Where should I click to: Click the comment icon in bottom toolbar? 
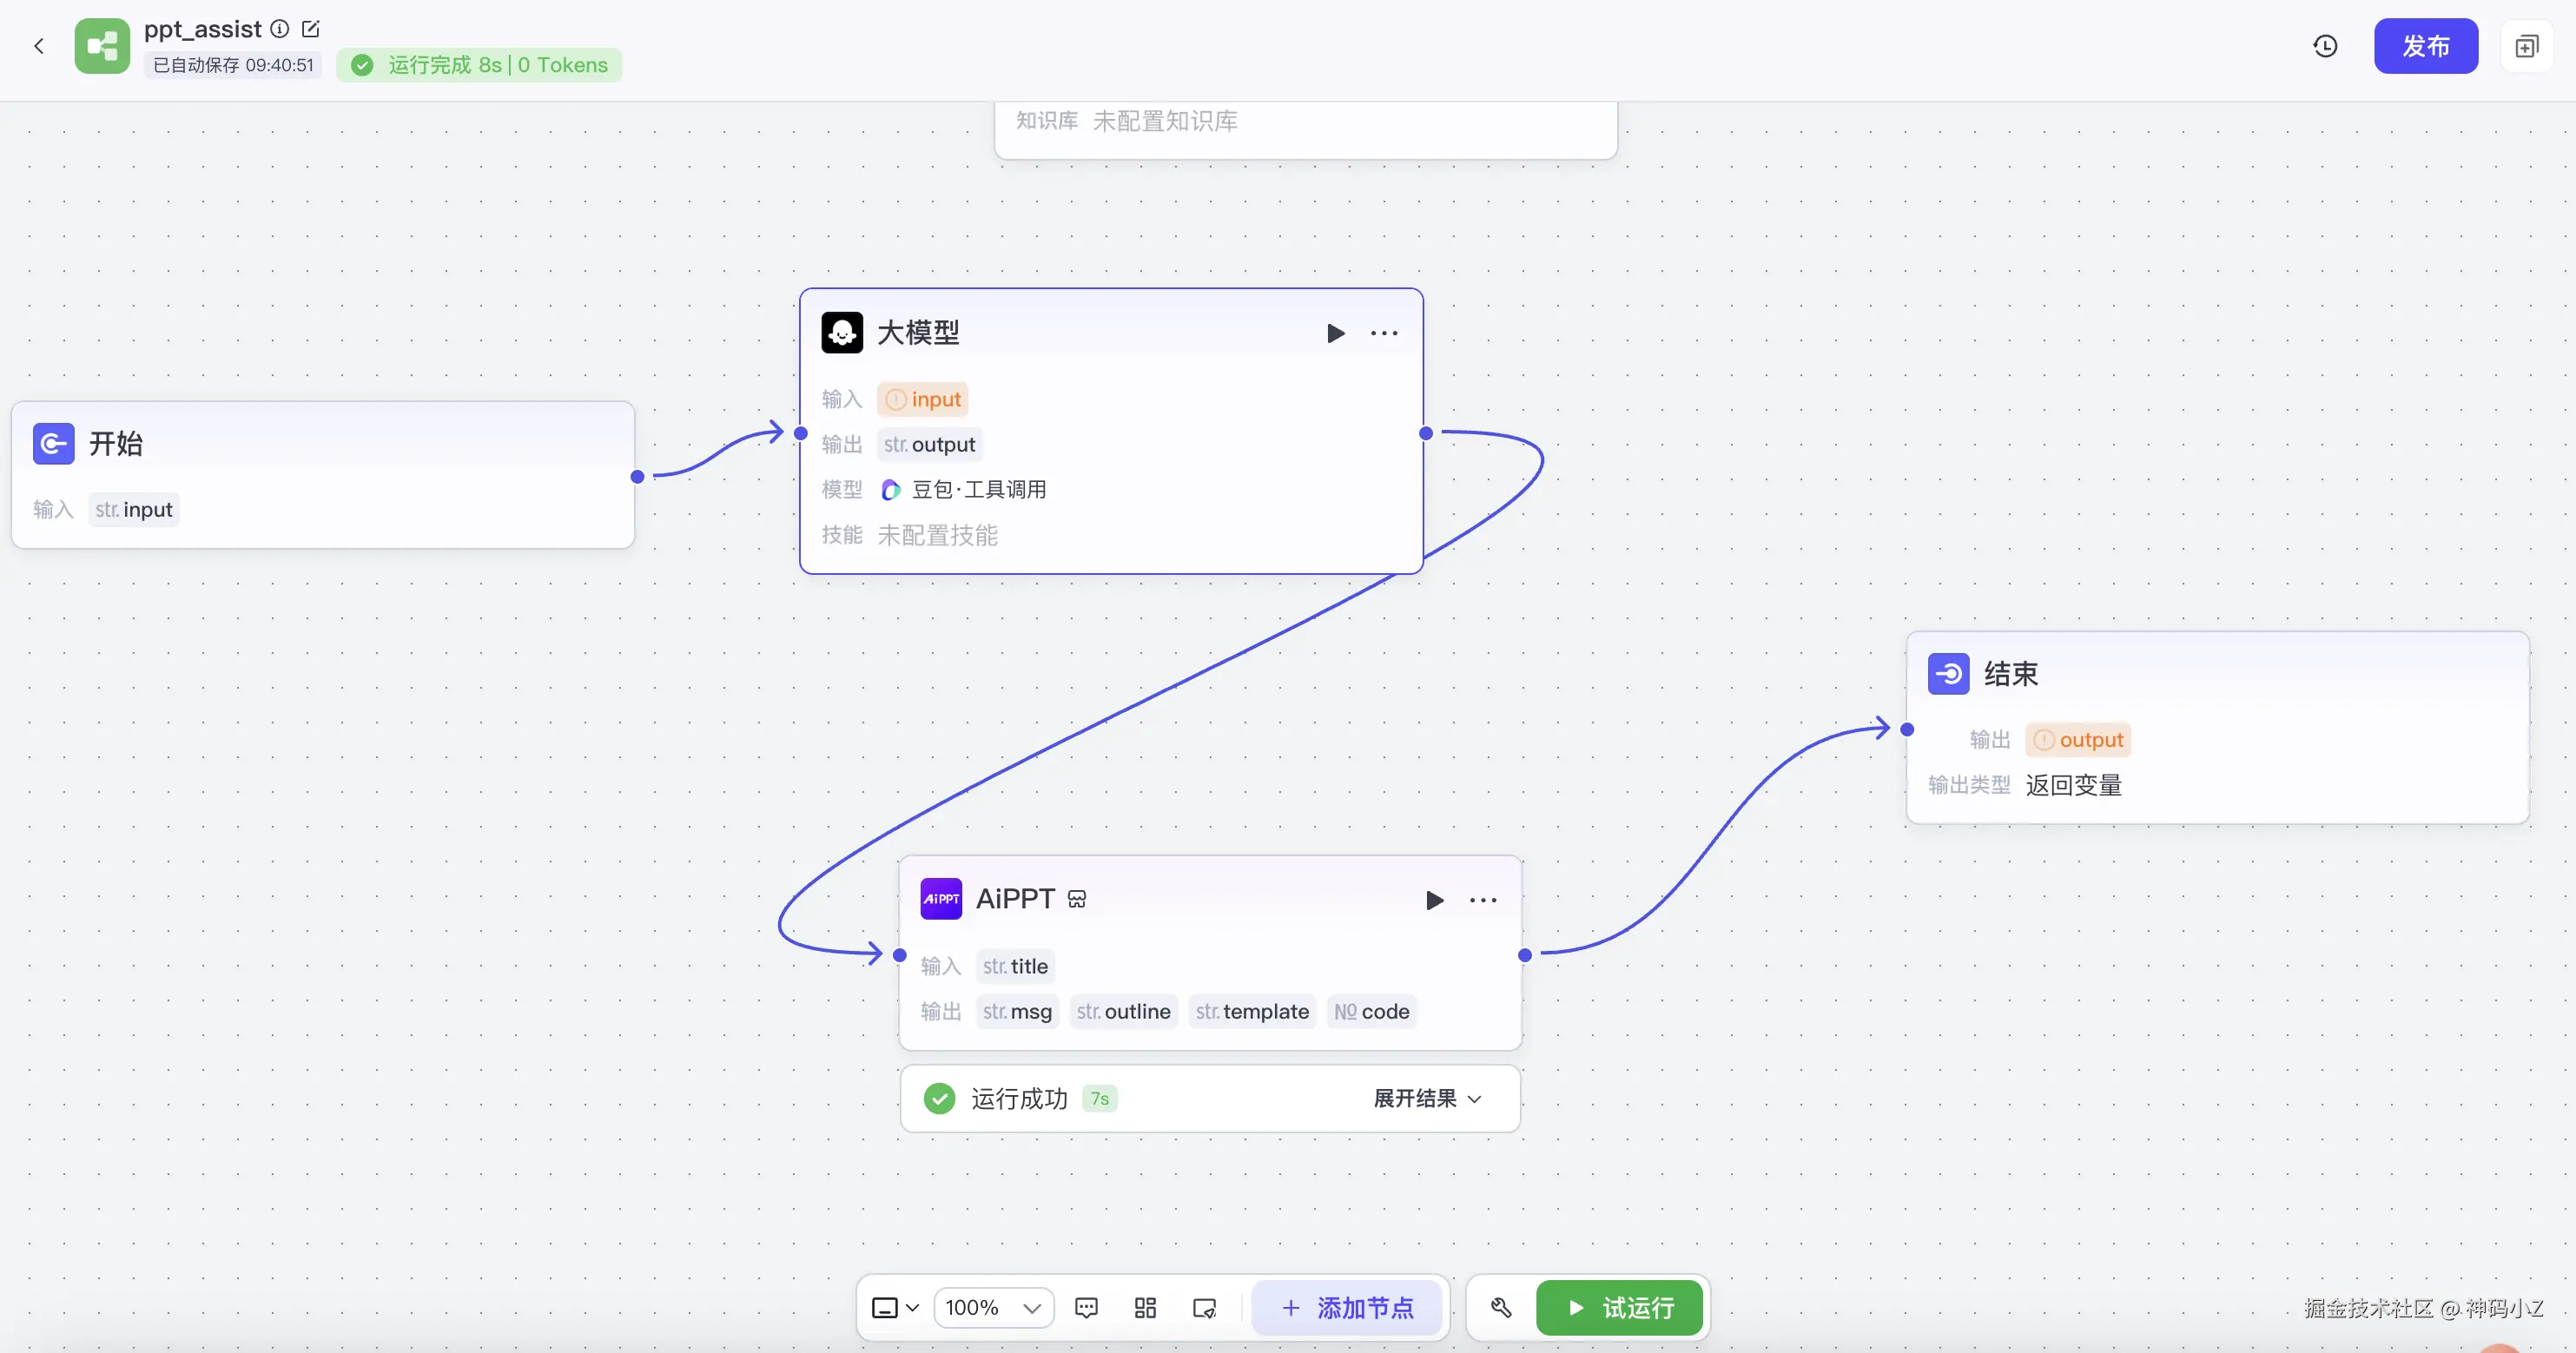tap(1086, 1307)
